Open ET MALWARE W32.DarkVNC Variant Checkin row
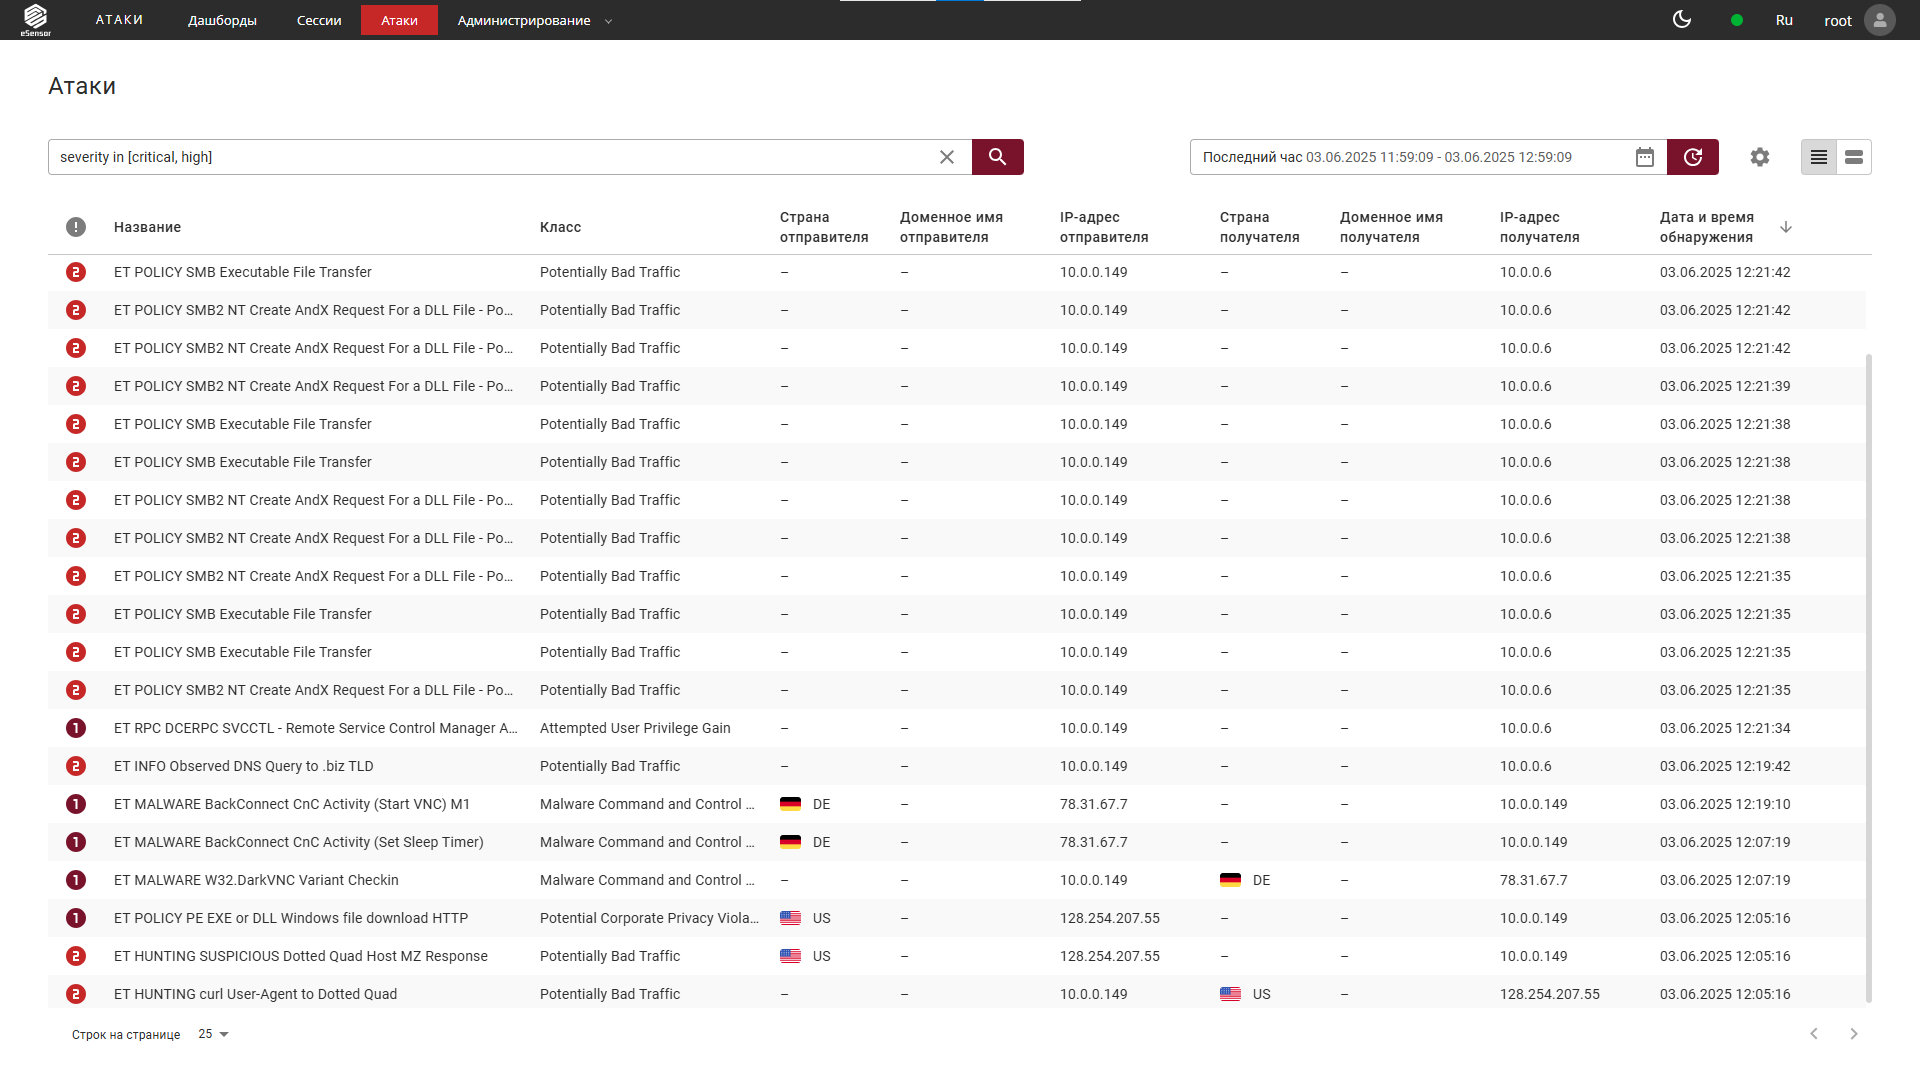 coord(256,880)
